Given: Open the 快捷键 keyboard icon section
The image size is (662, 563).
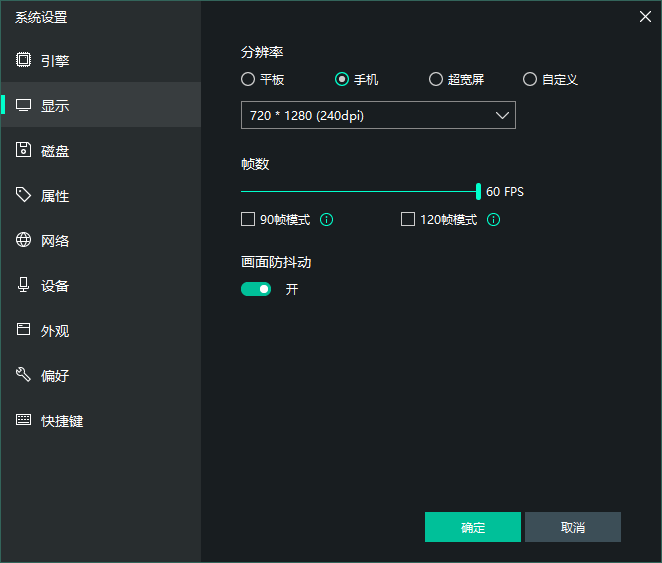Looking at the screenshot, I should pos(23,420).
